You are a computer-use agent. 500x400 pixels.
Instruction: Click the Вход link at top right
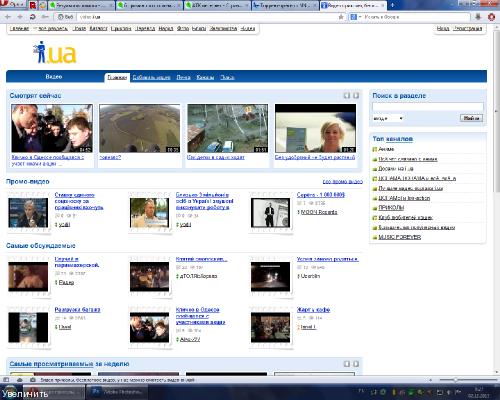pos(443,28)
